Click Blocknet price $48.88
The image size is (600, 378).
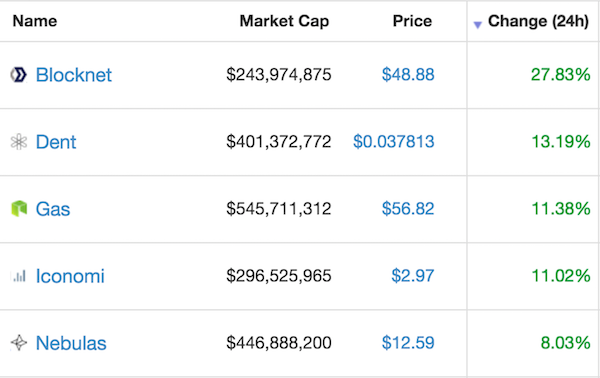[x=408, y=75]
